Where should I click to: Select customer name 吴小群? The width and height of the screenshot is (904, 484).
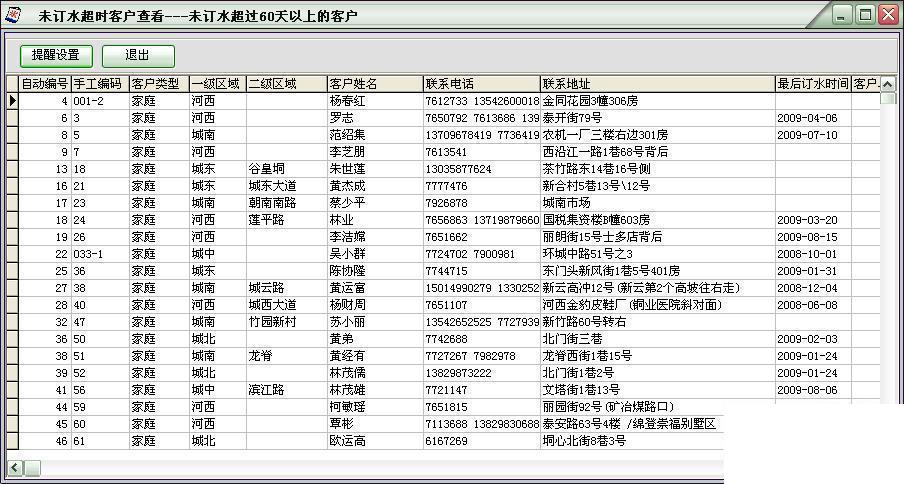[347, 254]
